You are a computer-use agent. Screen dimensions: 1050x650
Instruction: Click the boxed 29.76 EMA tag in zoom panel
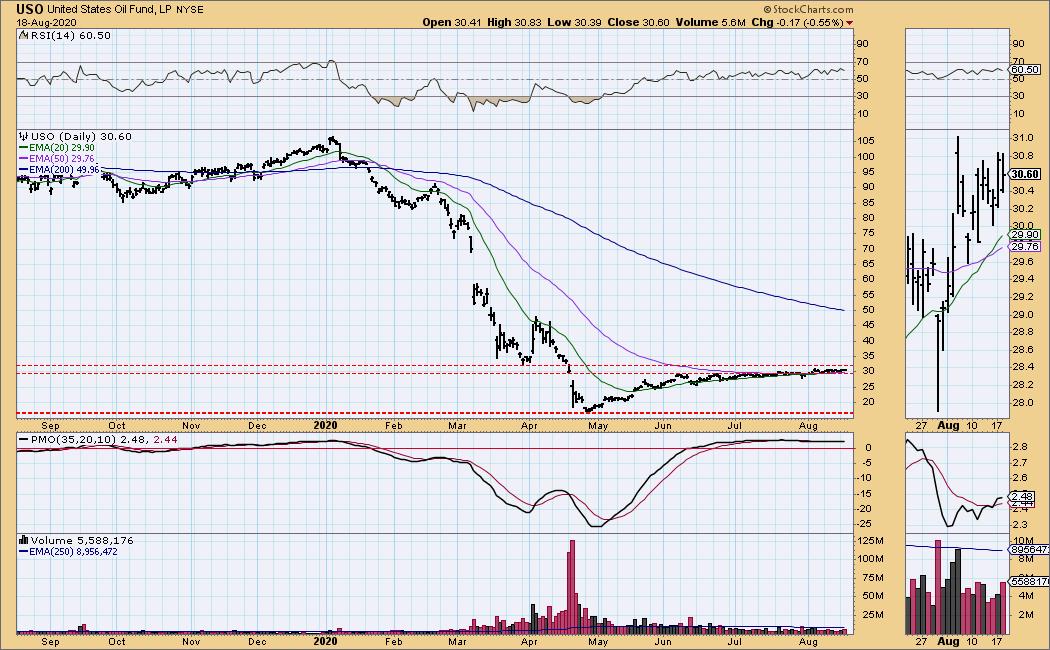[x=1025, y=247]
